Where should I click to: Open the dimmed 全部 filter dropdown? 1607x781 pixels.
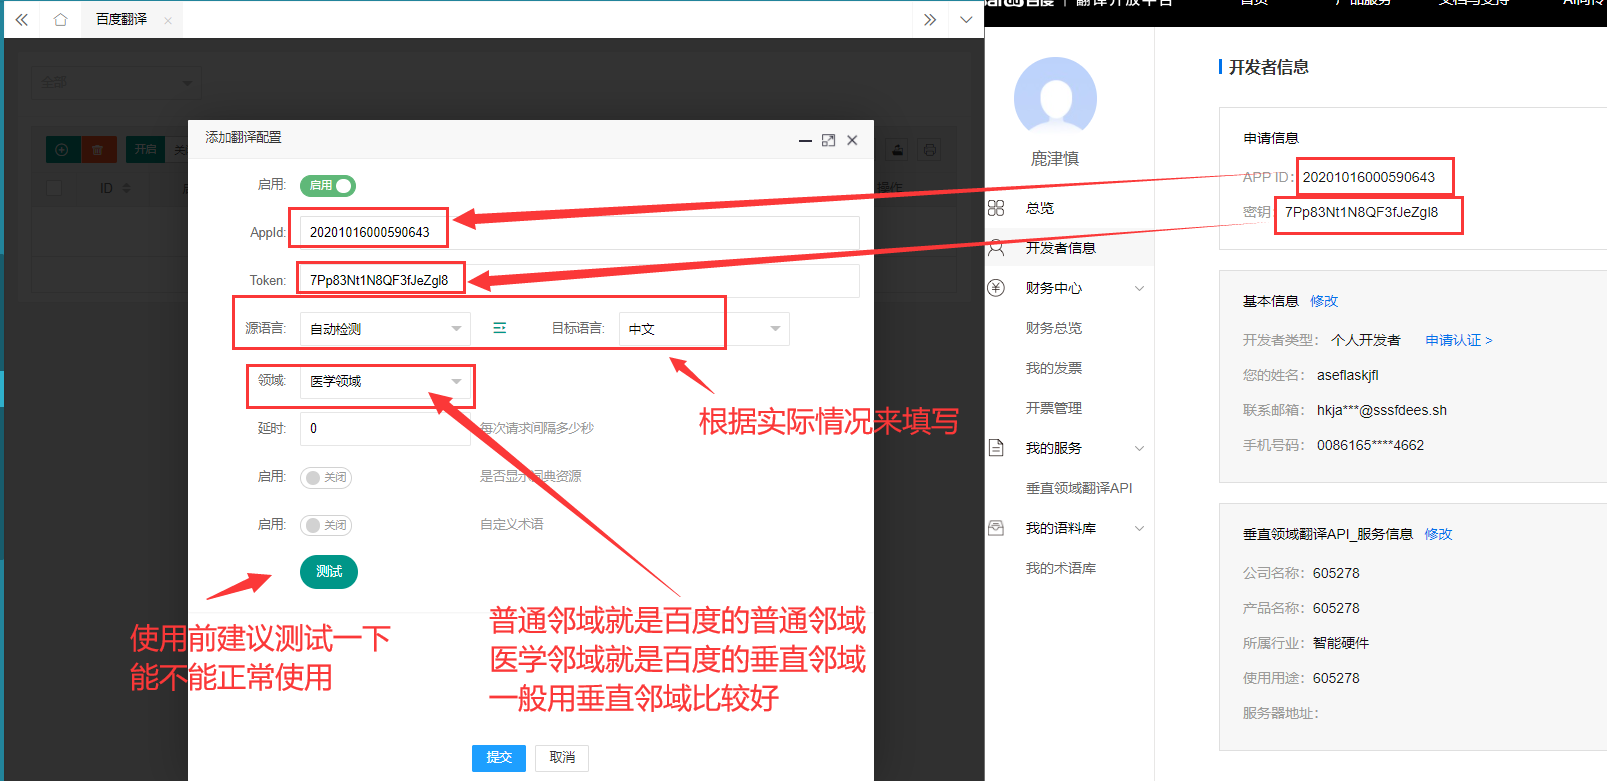pos(116,82)
